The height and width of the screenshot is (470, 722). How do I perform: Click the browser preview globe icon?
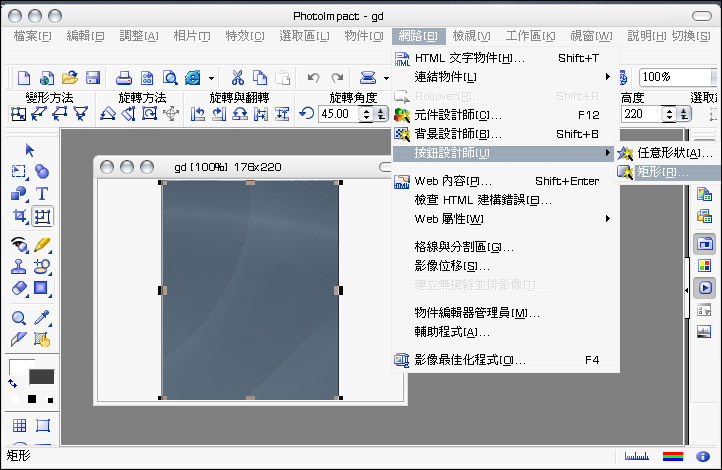(x=192, y=78)
